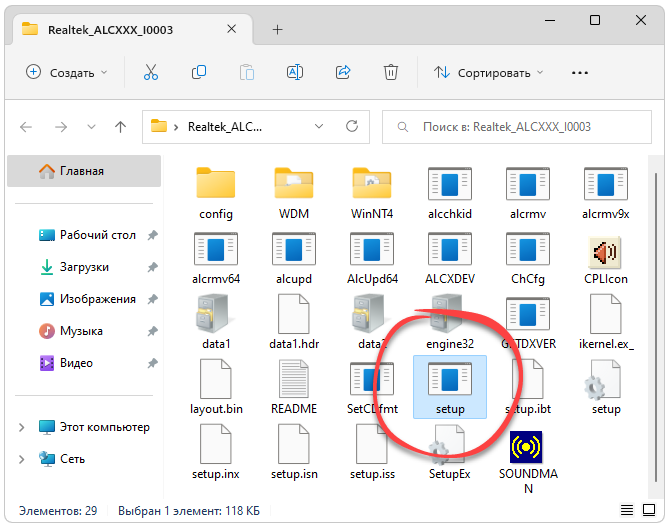Click the Delete trash icon
The image size is (668, 528).
[x=391, y=72]
